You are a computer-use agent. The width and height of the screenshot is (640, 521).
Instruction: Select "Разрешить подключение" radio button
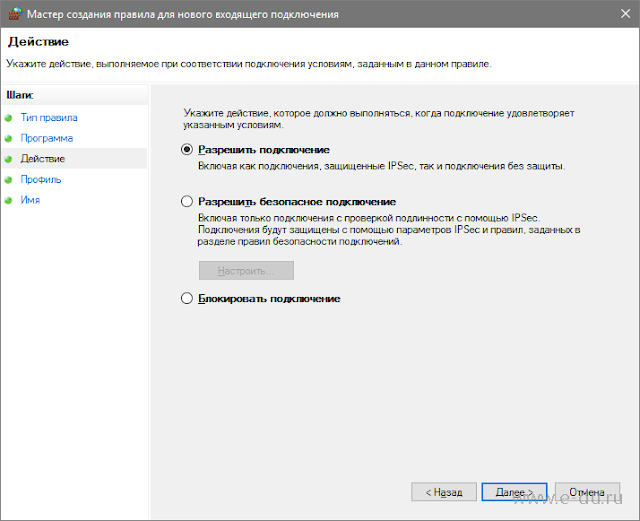pos(187,149)
